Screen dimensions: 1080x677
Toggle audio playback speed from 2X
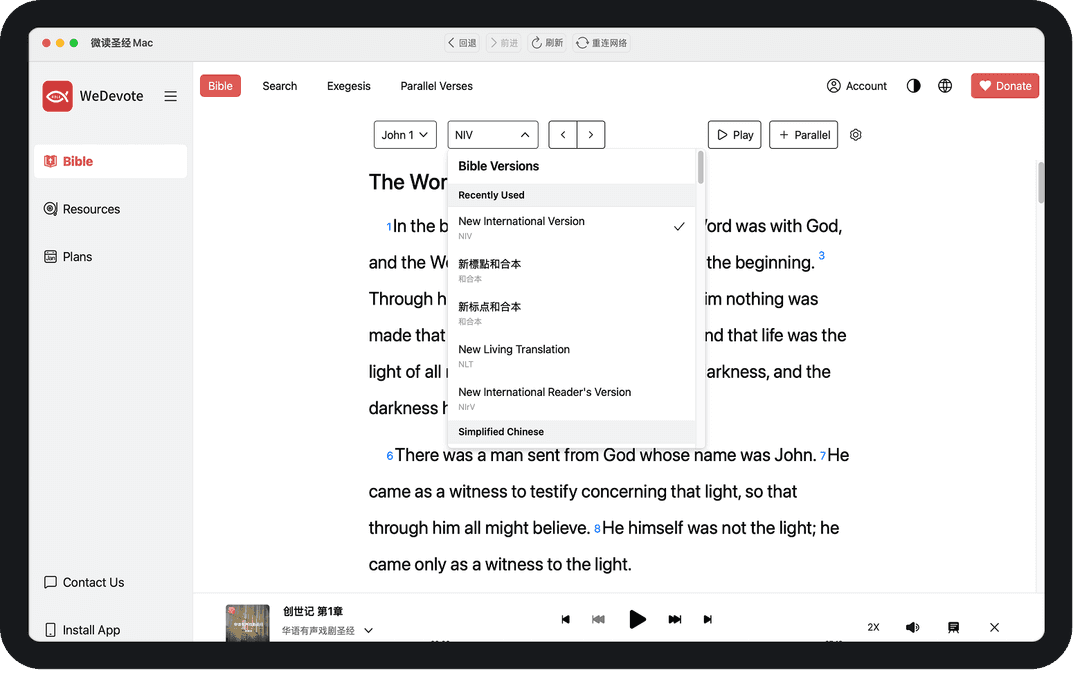tap(873, 627)
